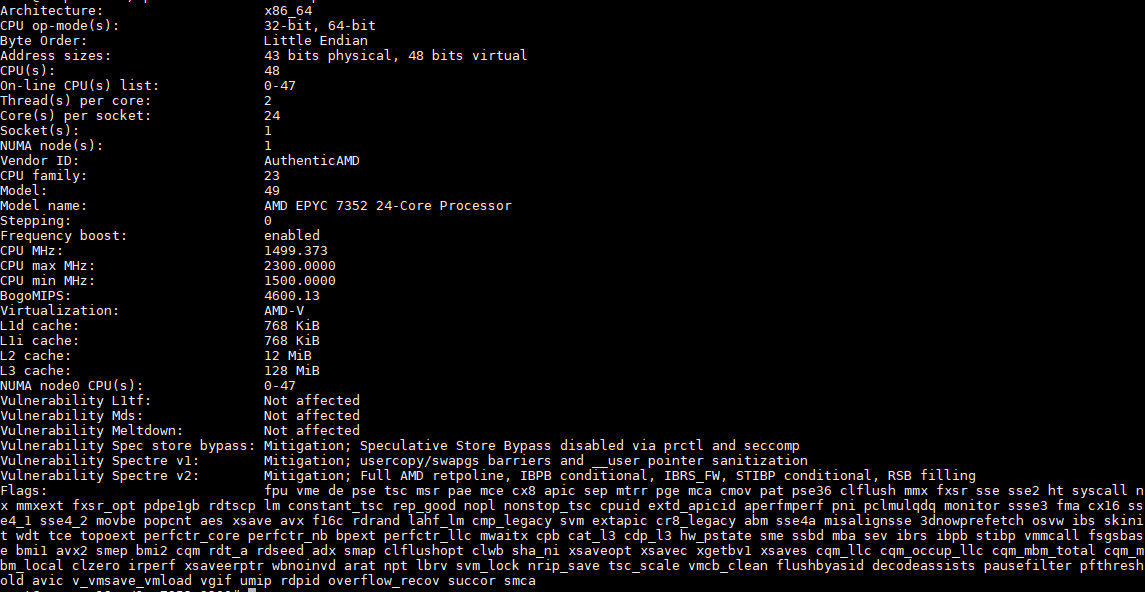
Task: Click the L3 cache 128 MiB value
Action: (x=291, y=371)
